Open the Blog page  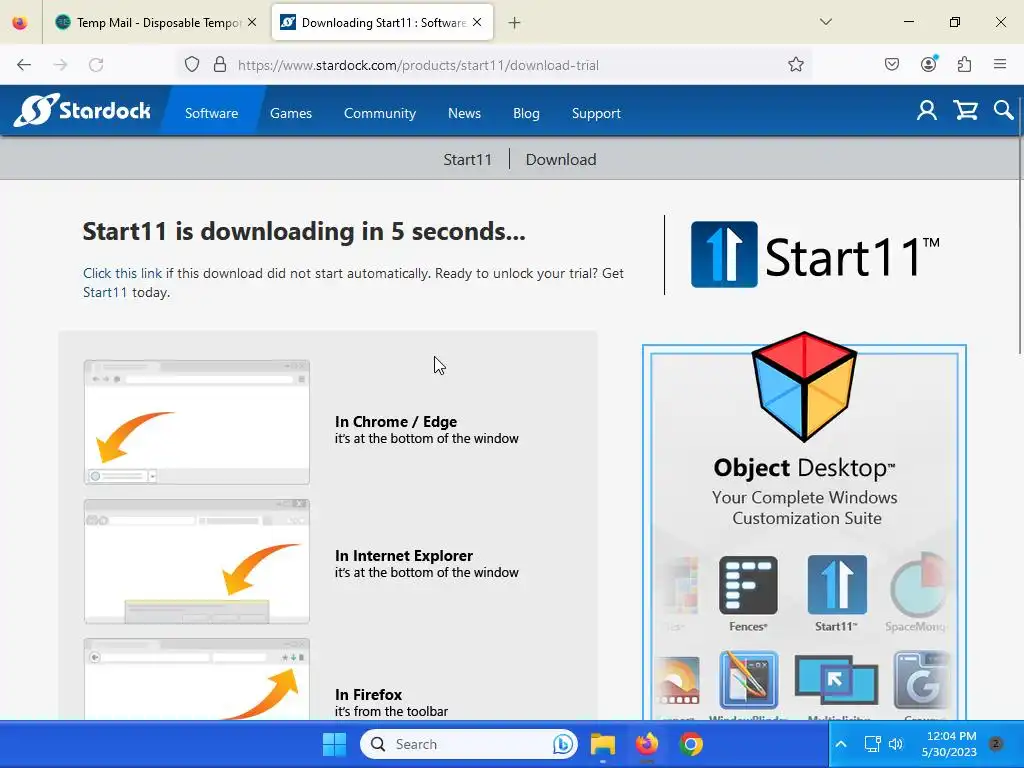[x=526, y=113]
